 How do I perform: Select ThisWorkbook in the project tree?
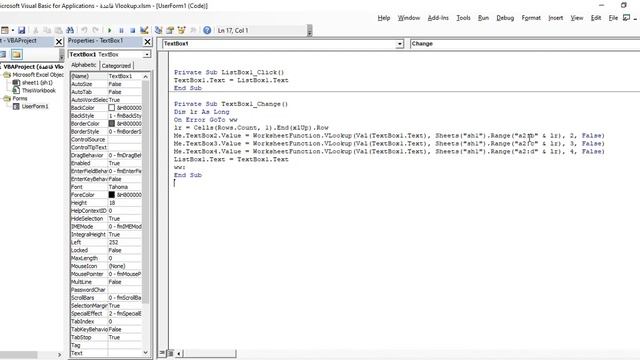38,91
